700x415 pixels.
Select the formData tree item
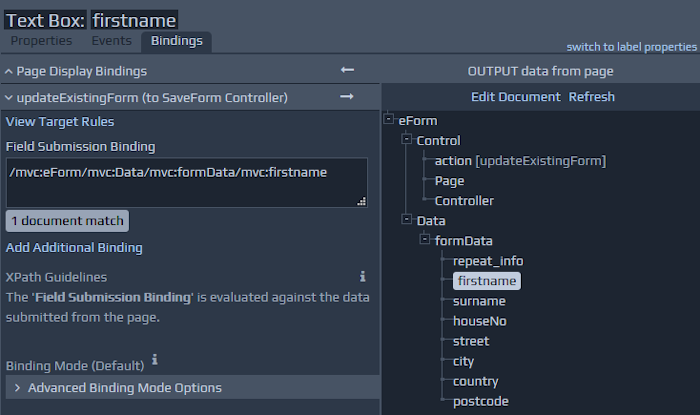point(463,241)
